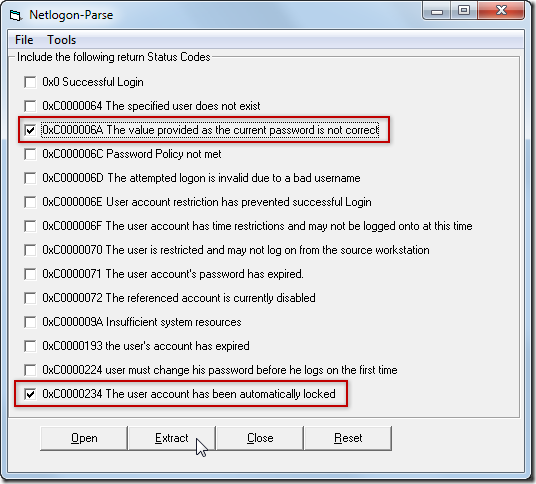Check 0xC0000224 must change password option

pos(30,370)
